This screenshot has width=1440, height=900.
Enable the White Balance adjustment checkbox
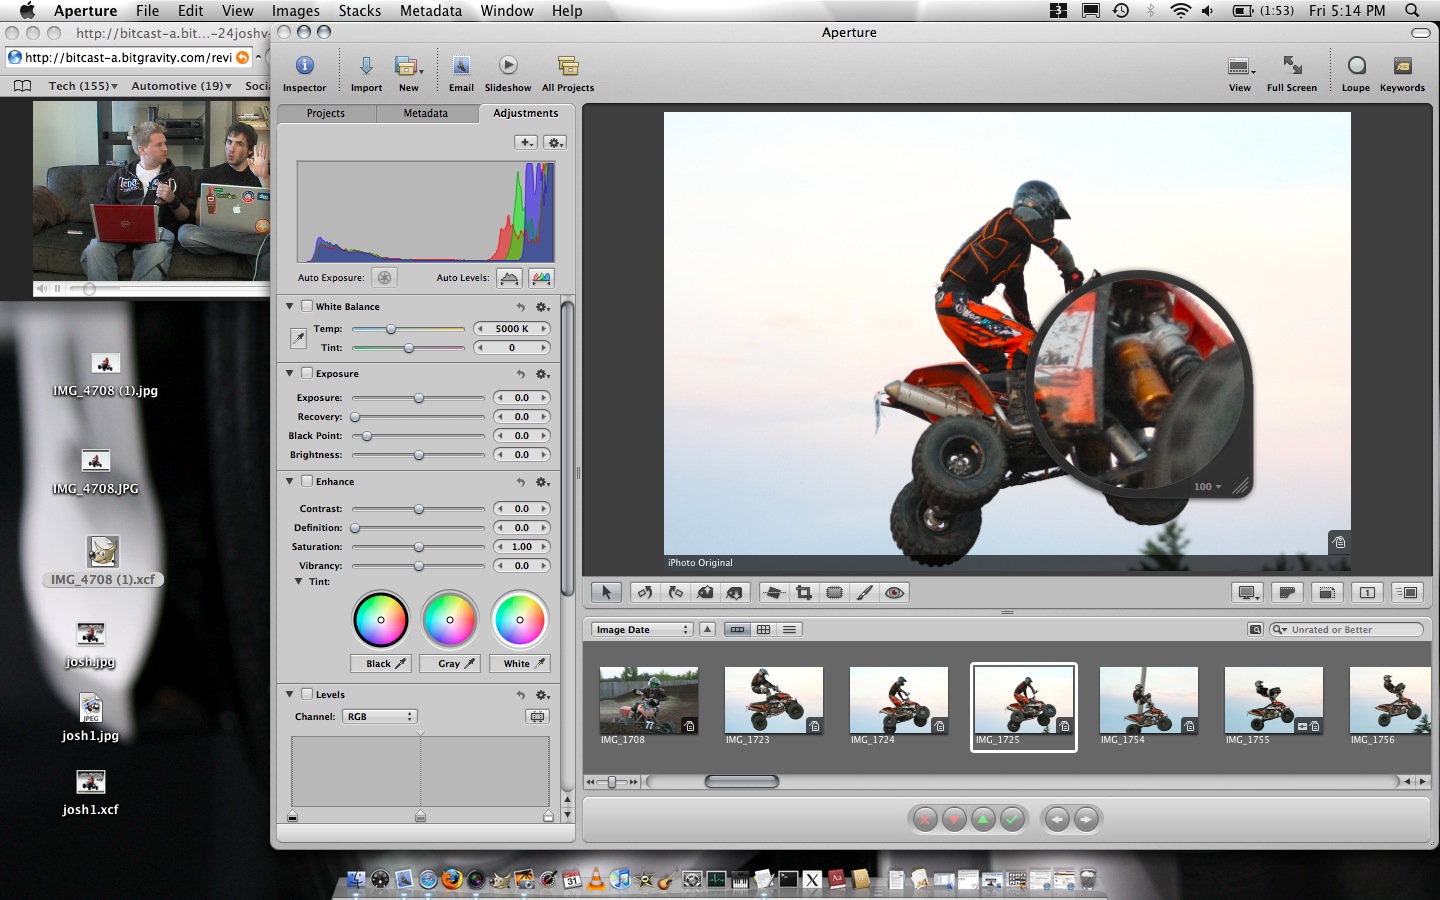tap(308, 306)
